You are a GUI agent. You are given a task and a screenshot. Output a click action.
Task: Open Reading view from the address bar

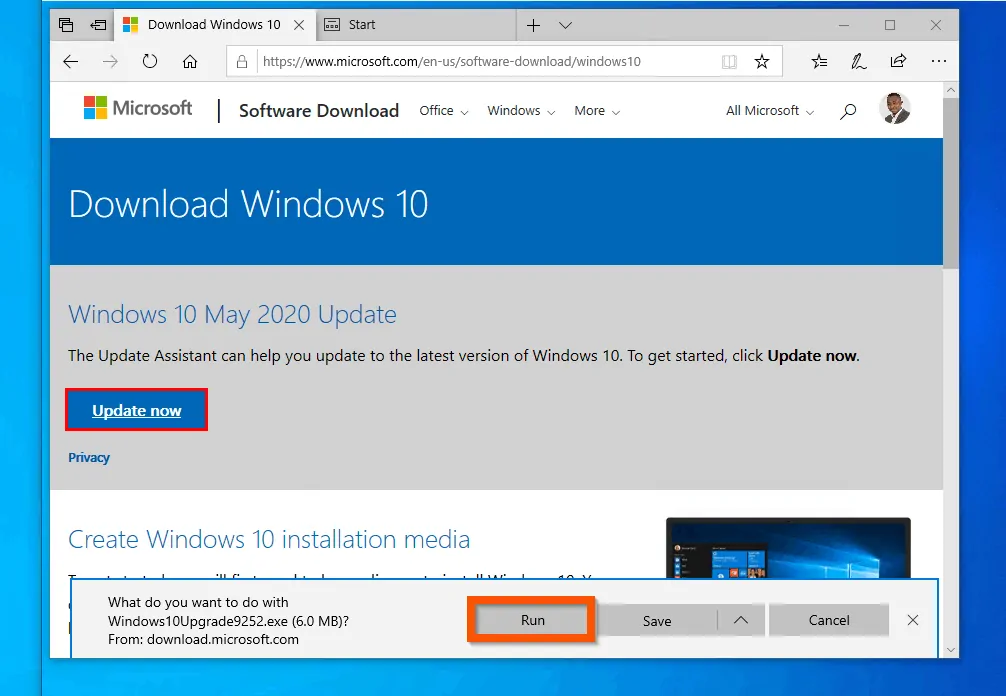tap(729, 62)
